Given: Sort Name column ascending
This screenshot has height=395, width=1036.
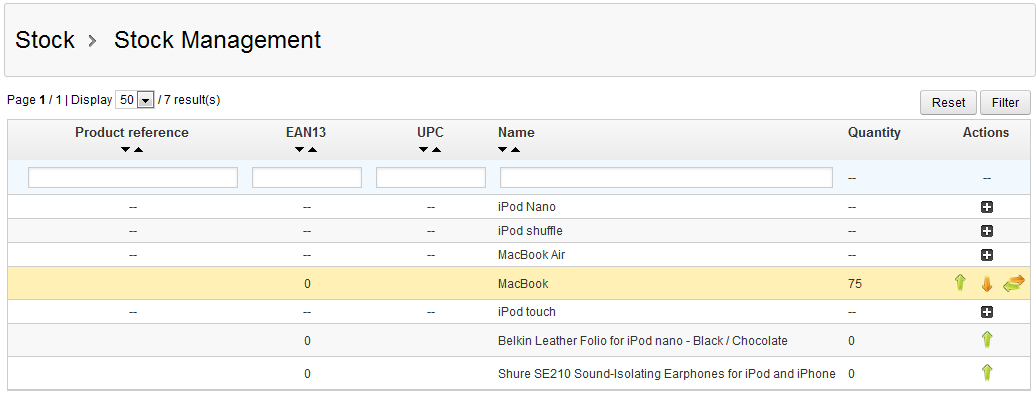Looking at the screenshot, I should 515,150.
